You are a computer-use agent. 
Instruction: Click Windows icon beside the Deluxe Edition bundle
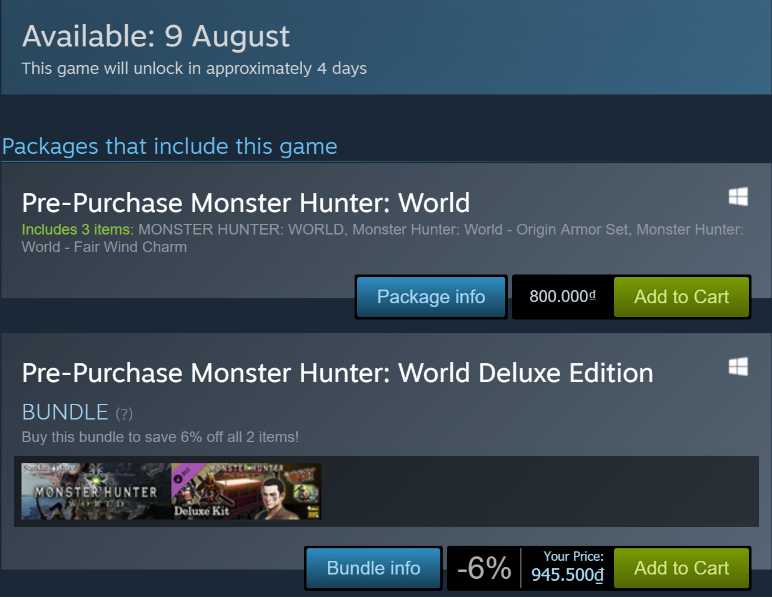tap(738, 367)
